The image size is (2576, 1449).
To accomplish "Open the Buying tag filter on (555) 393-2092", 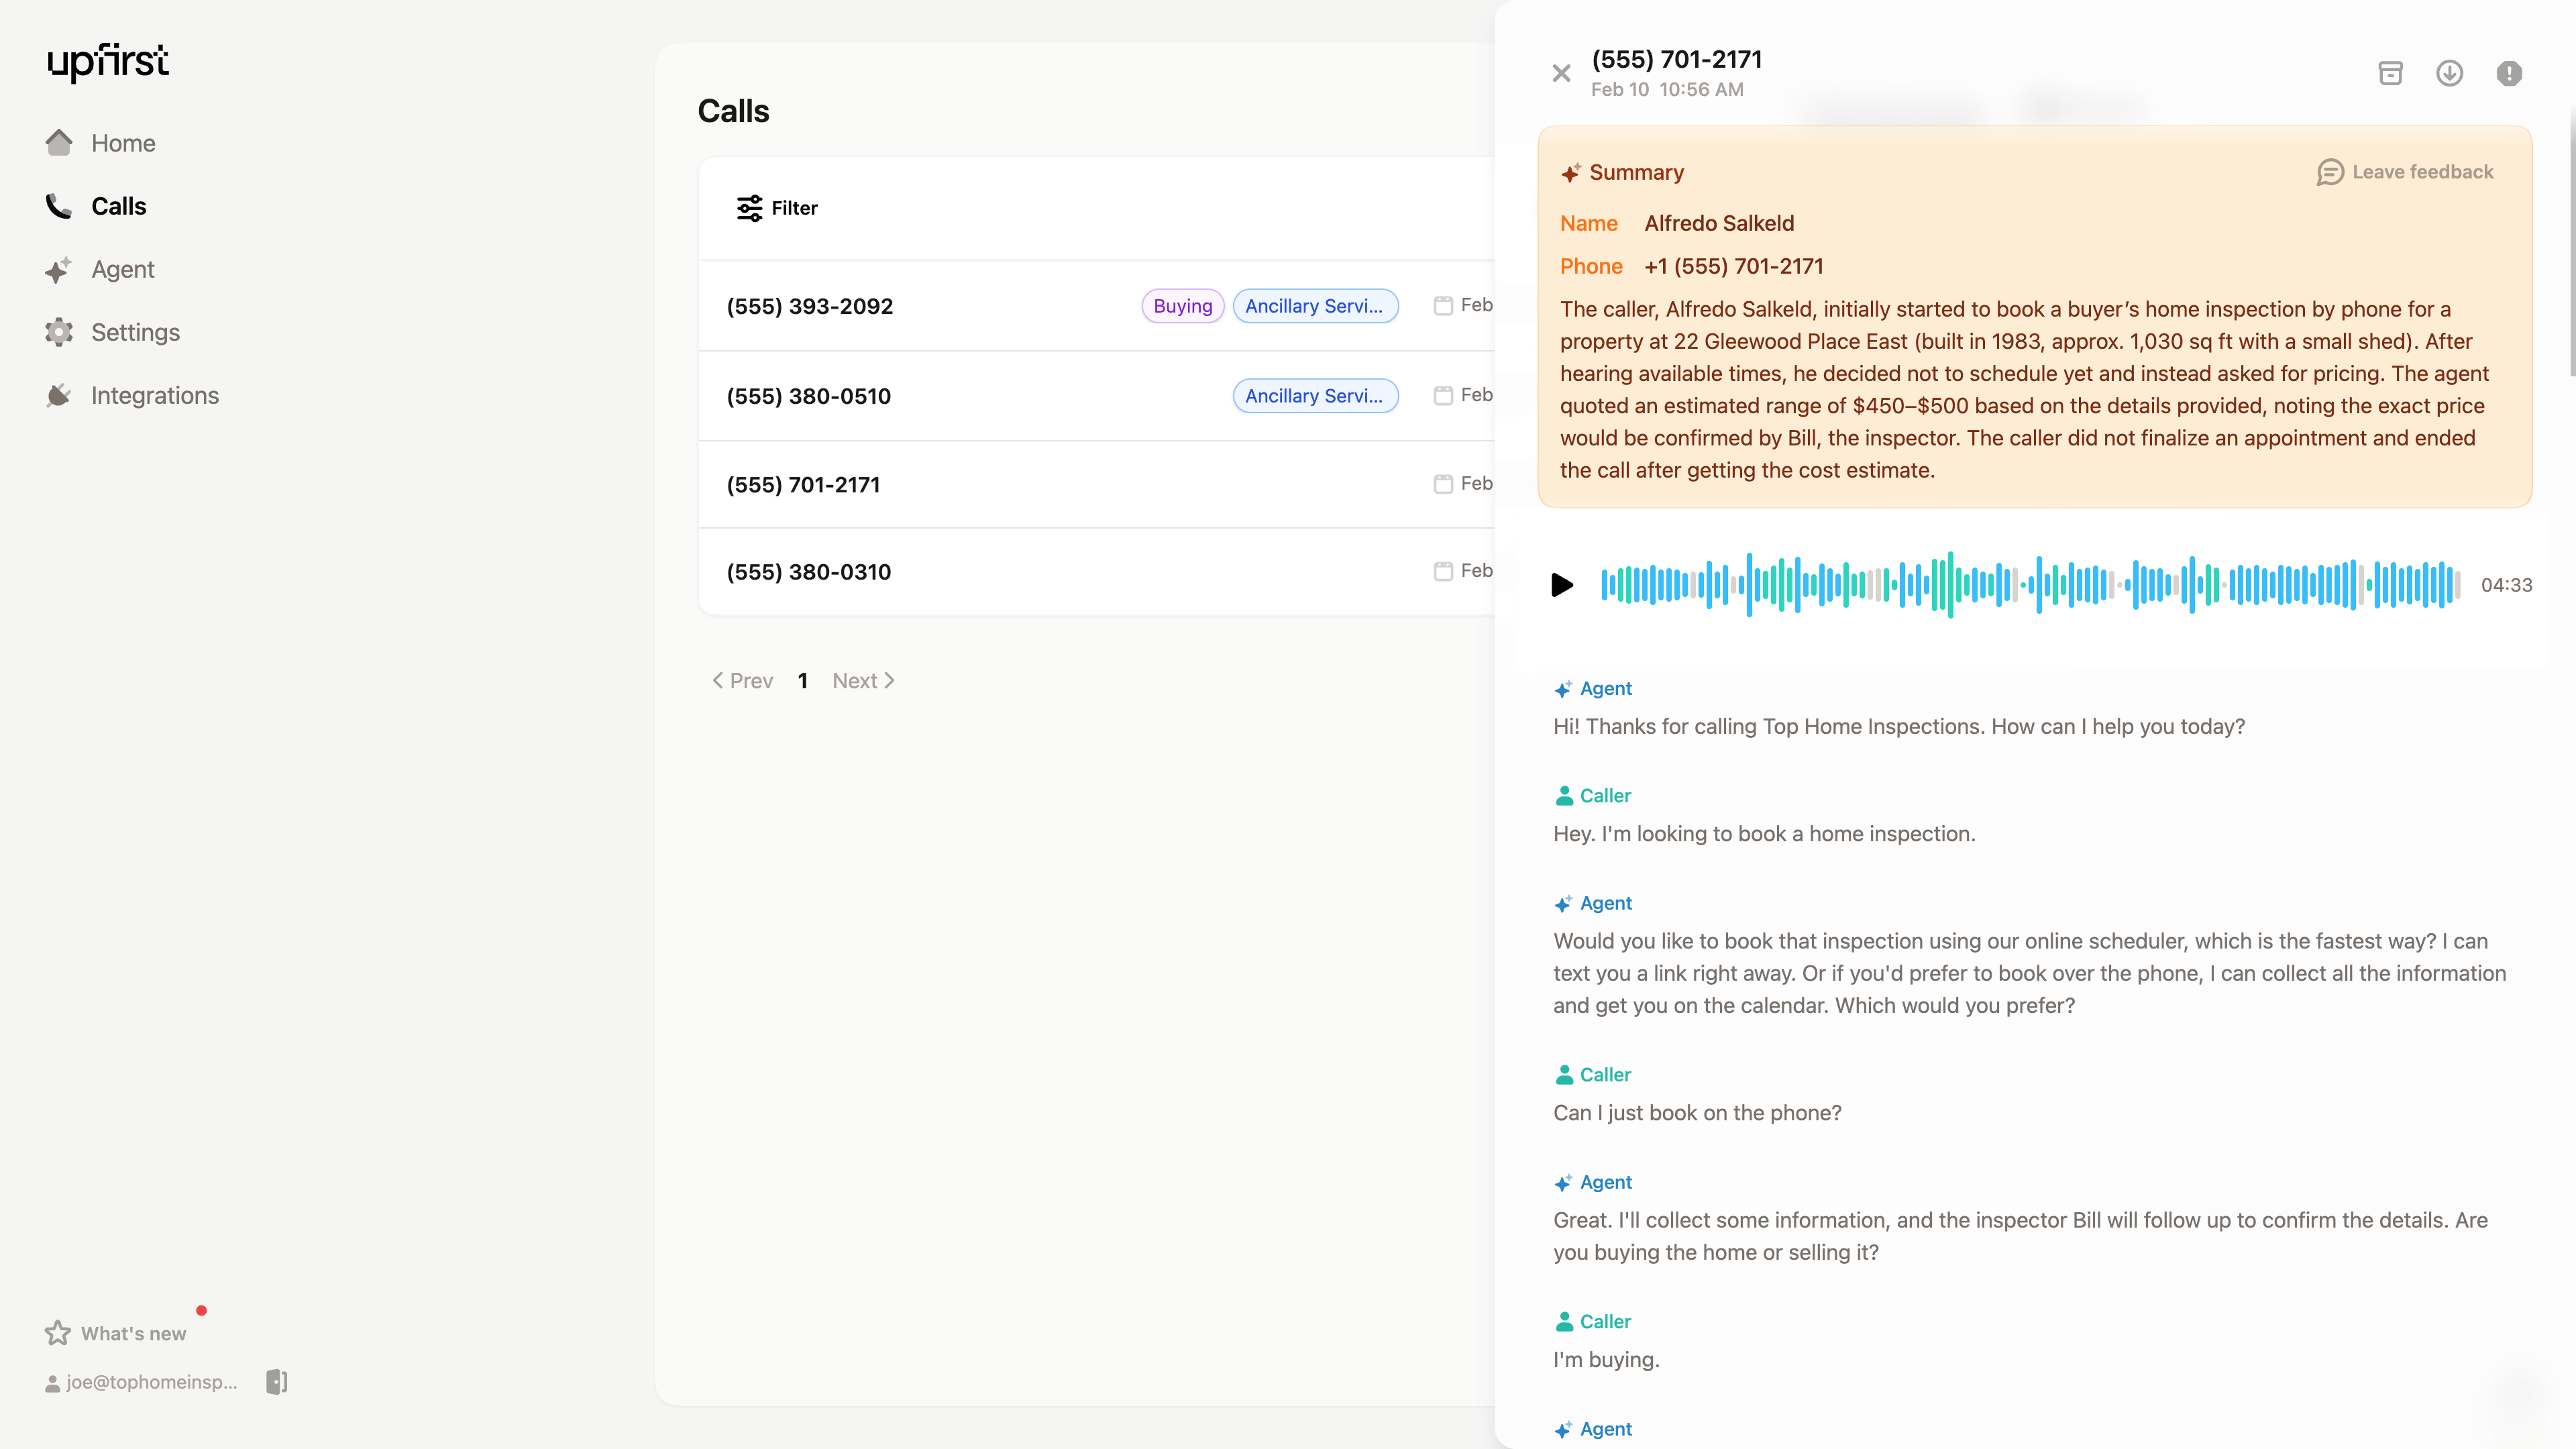I will pyautogui.click(x=1182, y=306).
